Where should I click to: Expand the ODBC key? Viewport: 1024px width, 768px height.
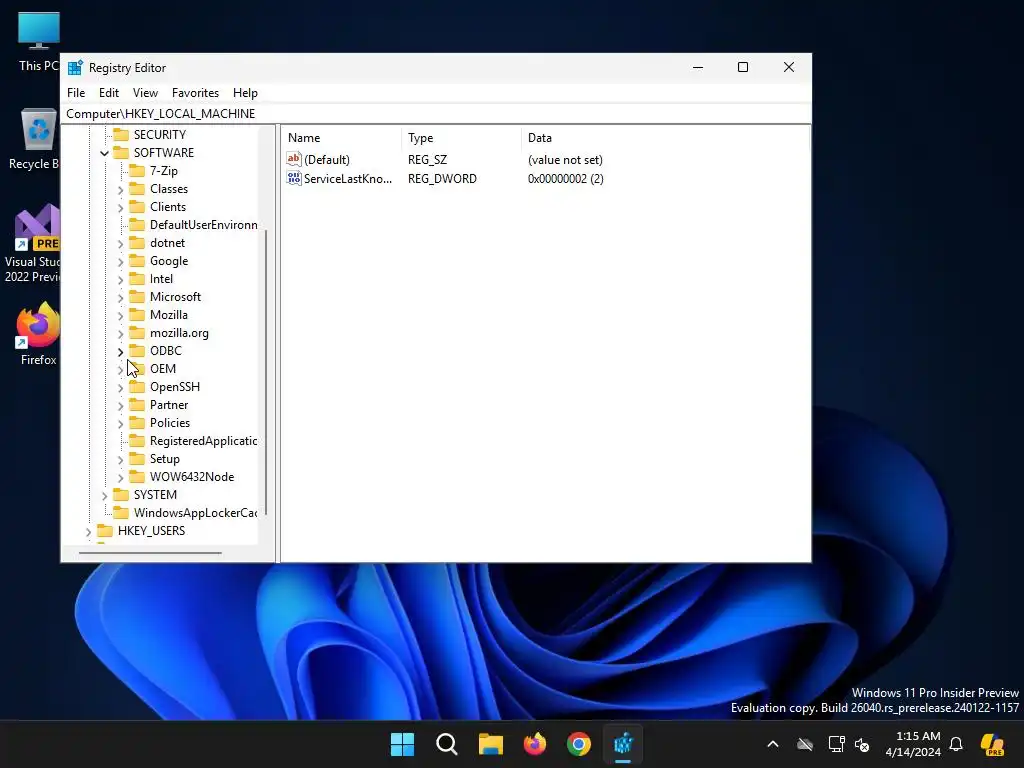pos(120,351)
